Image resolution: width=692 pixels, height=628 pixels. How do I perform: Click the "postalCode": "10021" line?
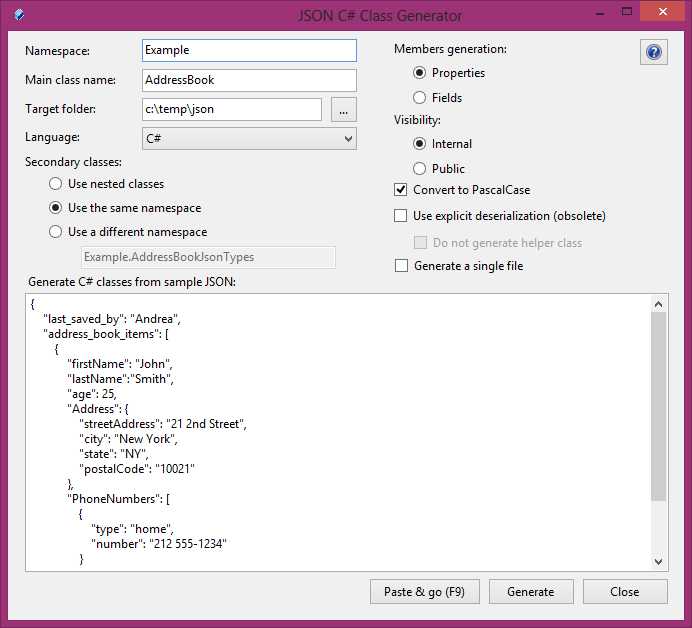coord(137,469)
